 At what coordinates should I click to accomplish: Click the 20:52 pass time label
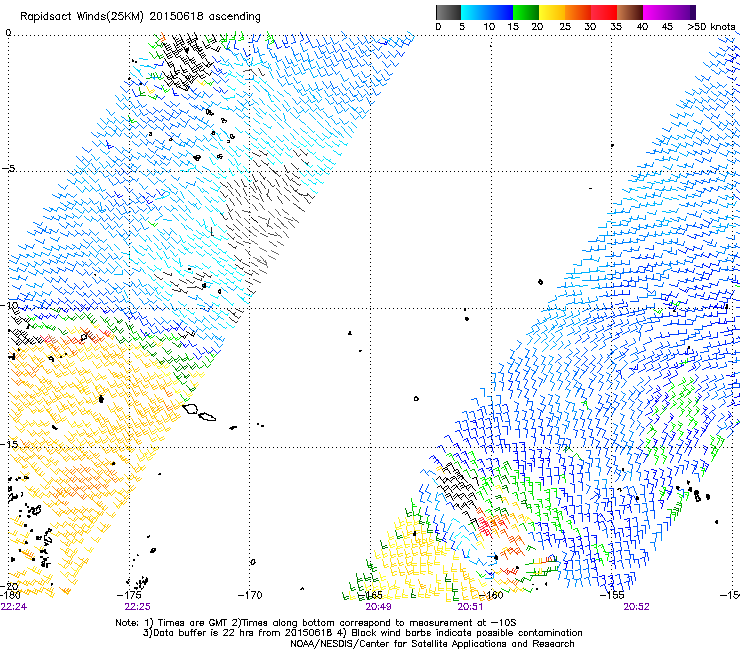coord(636,607)
